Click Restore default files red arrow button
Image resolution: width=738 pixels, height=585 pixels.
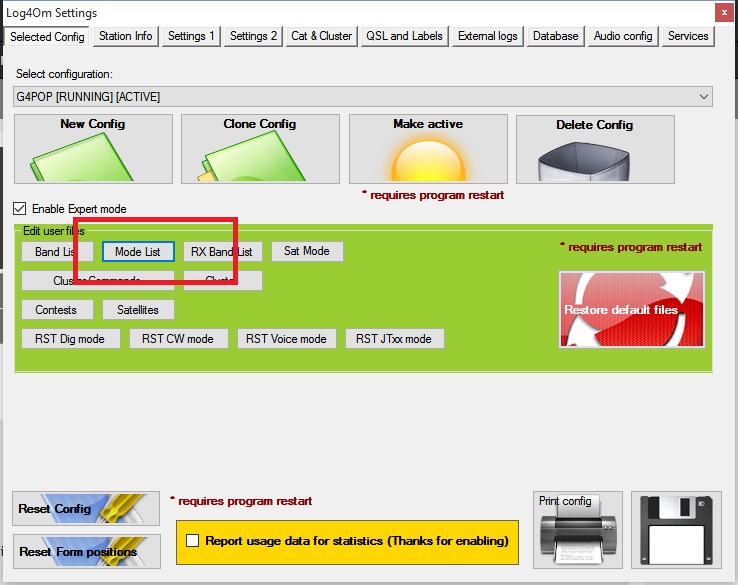tap(632, 309)
